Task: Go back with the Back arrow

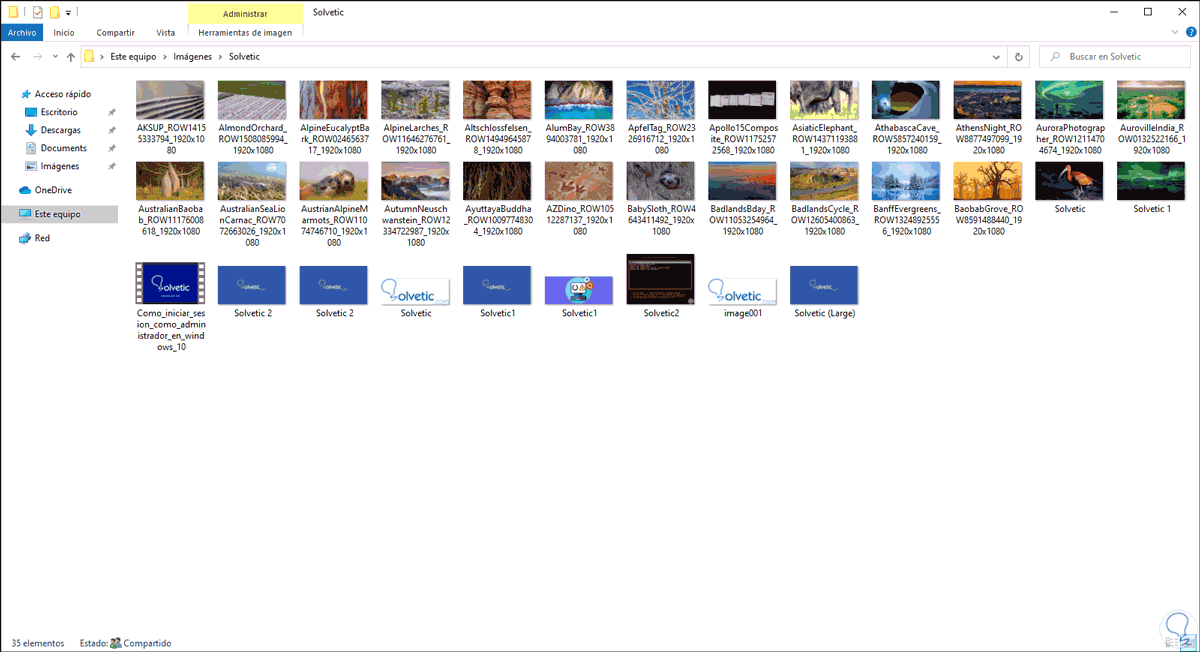Action: click(15, 57)
